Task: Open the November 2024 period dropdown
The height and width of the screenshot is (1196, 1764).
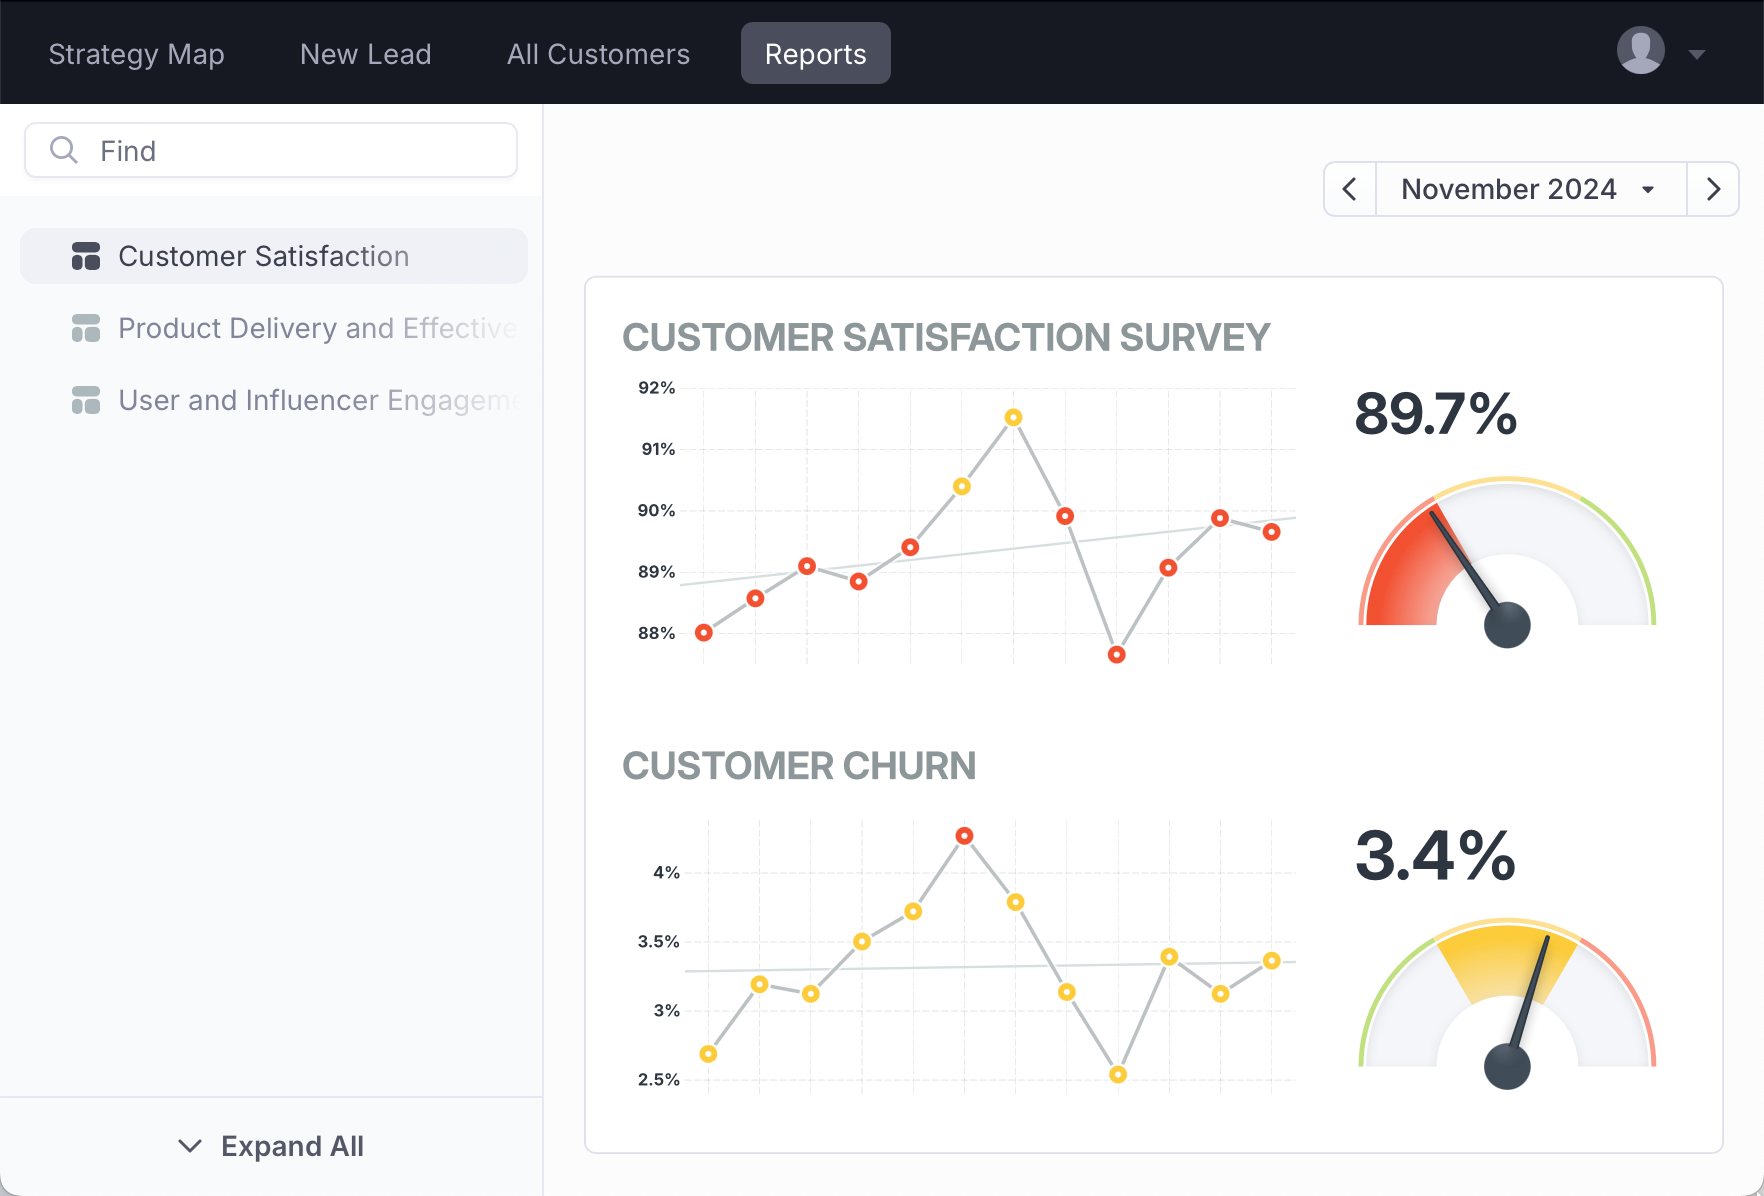Action: pos(1531,189)
